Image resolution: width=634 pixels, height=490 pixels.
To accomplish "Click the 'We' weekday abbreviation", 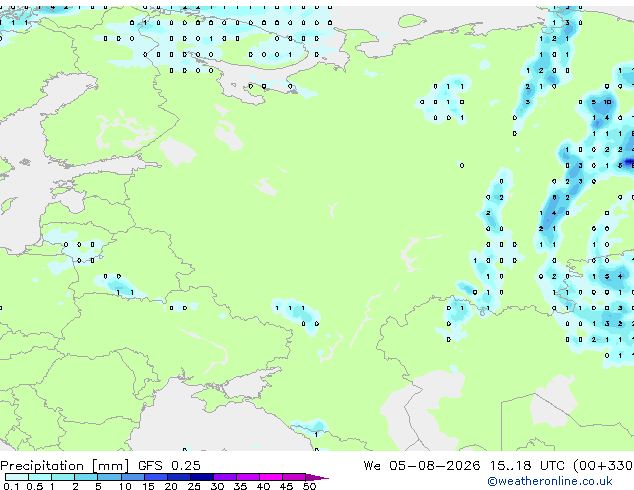I will 372,466.
